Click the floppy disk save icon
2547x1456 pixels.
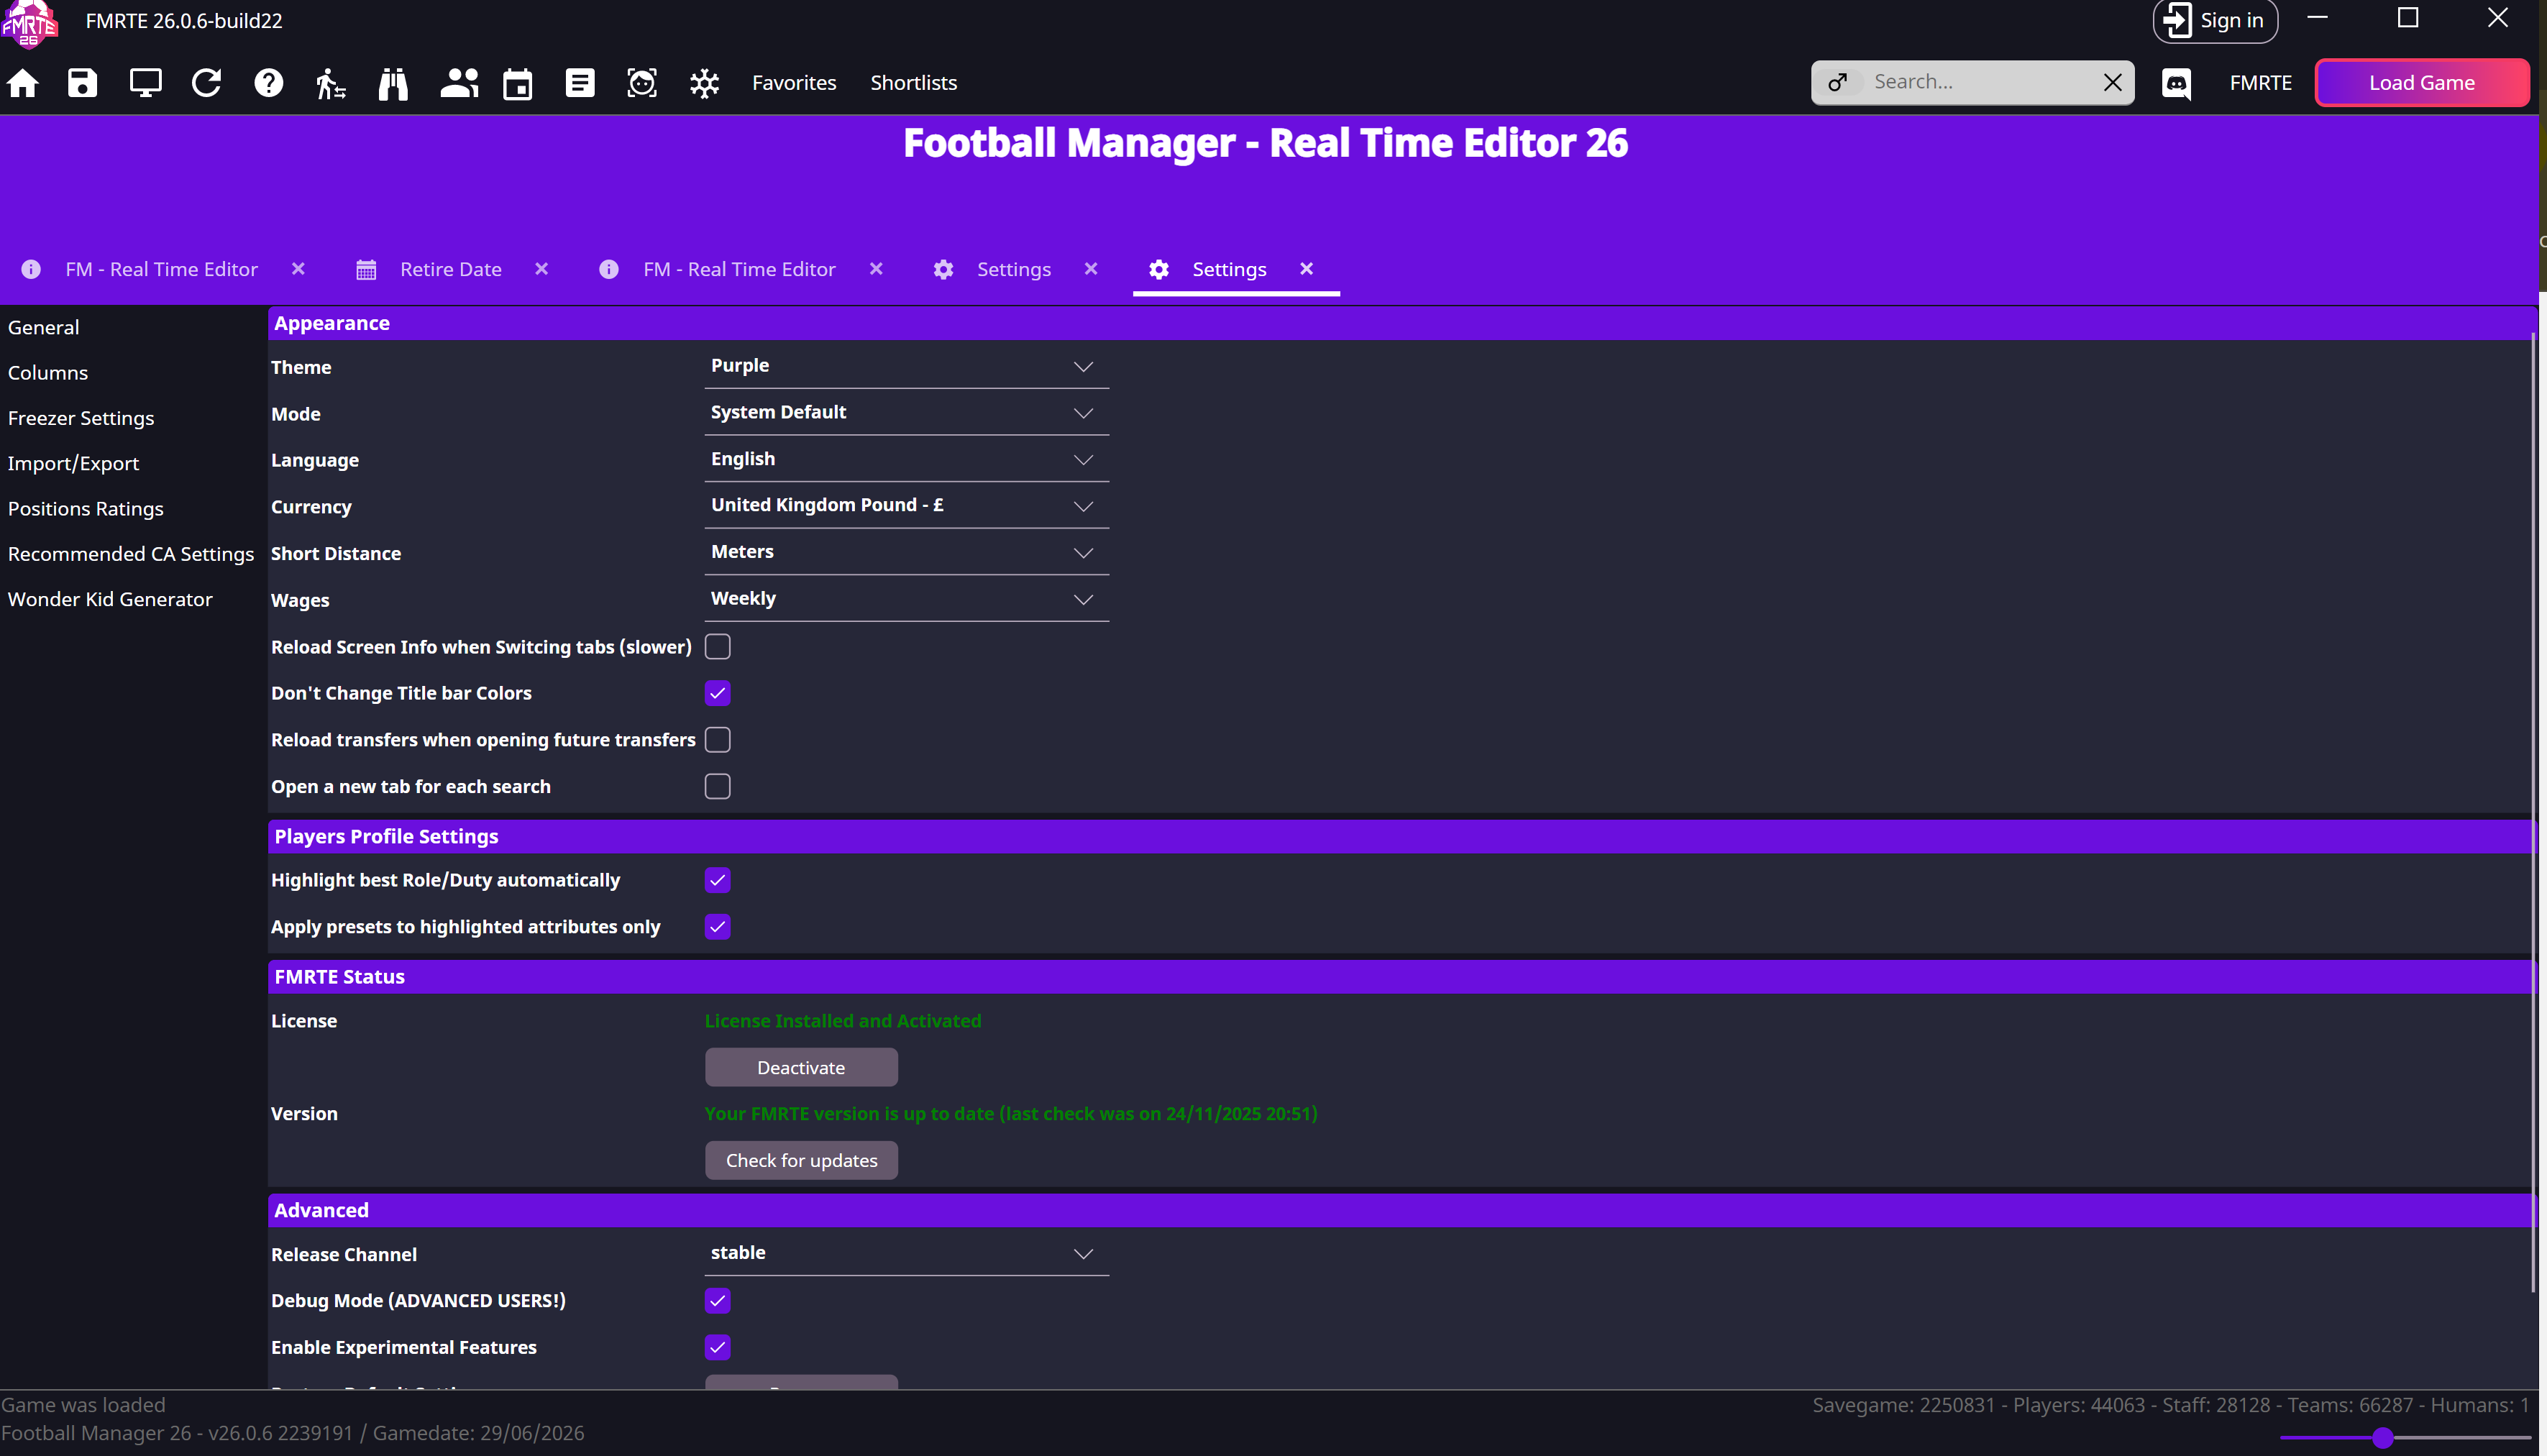pos(83,83)
